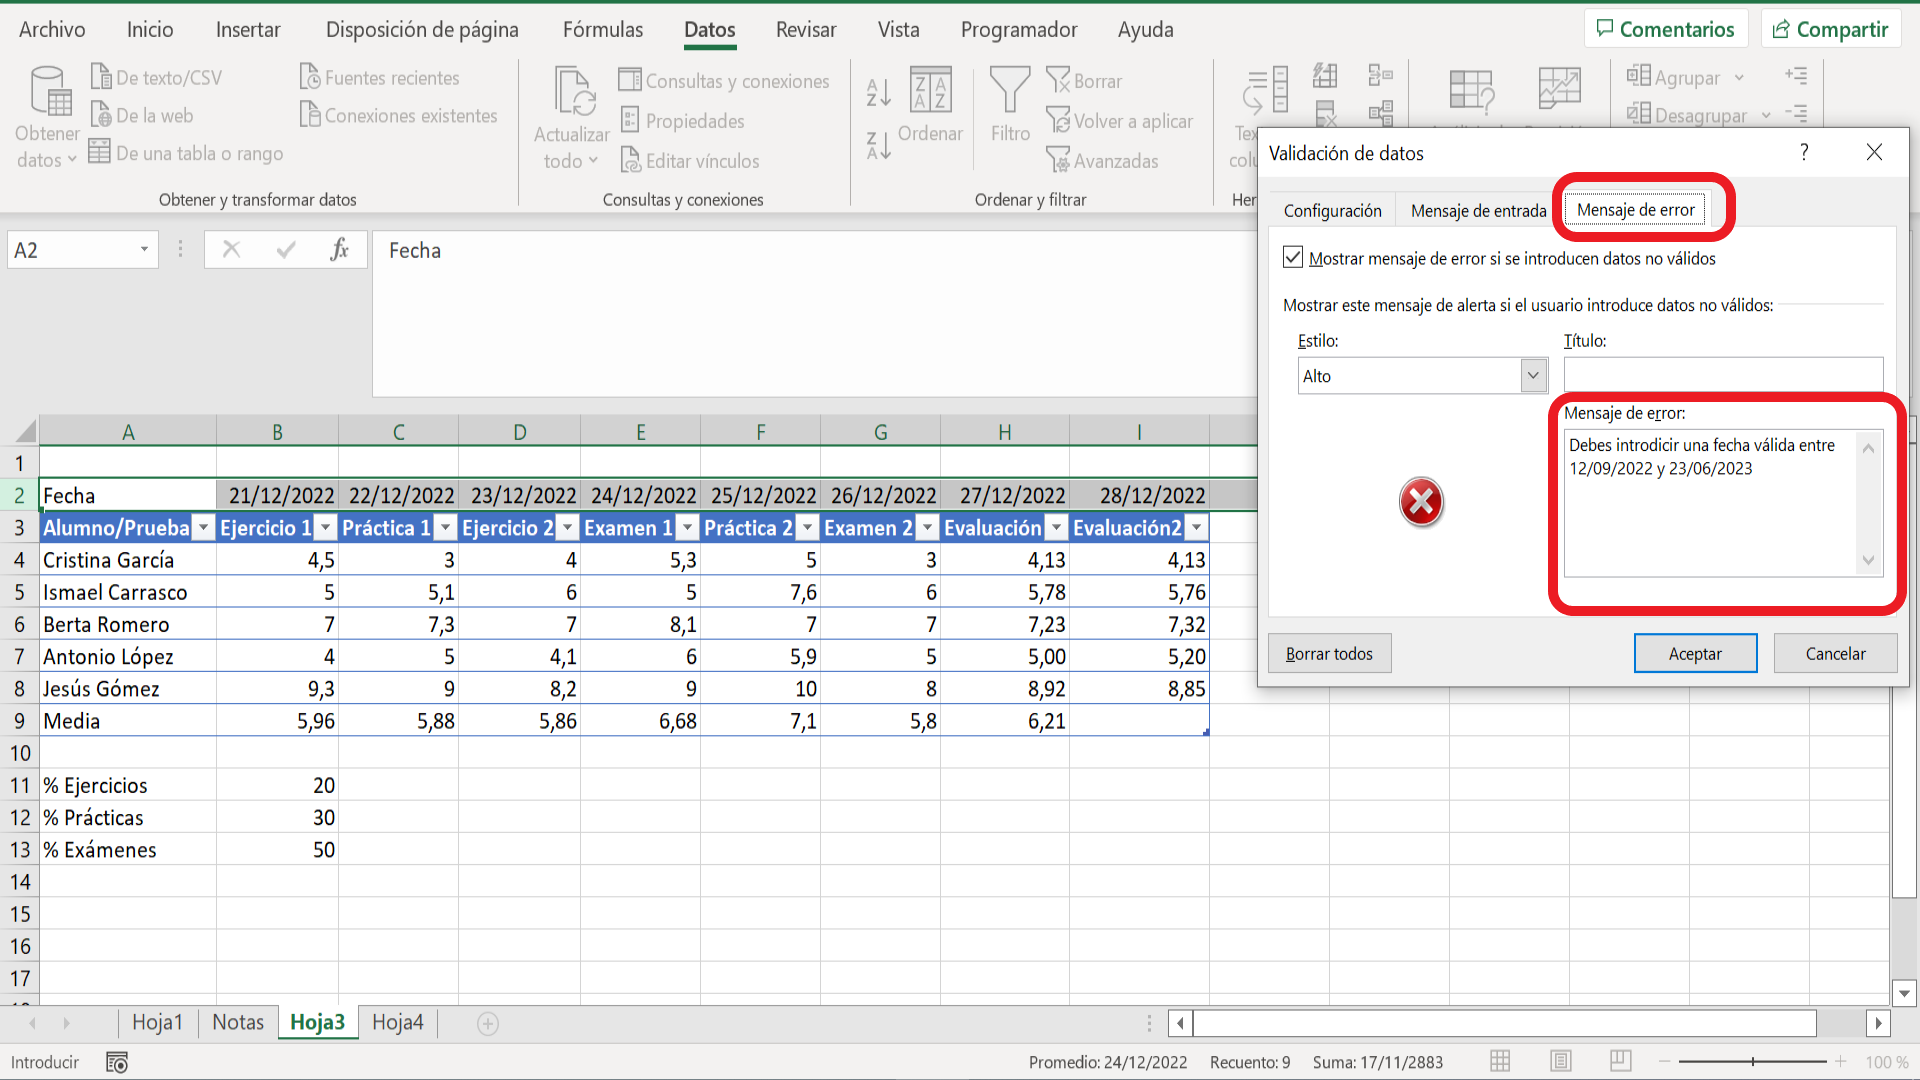Switch to Mensaje de entrada tab
The width and height of the screenshot is (1920, 1080).
(x=1478, y=211)
